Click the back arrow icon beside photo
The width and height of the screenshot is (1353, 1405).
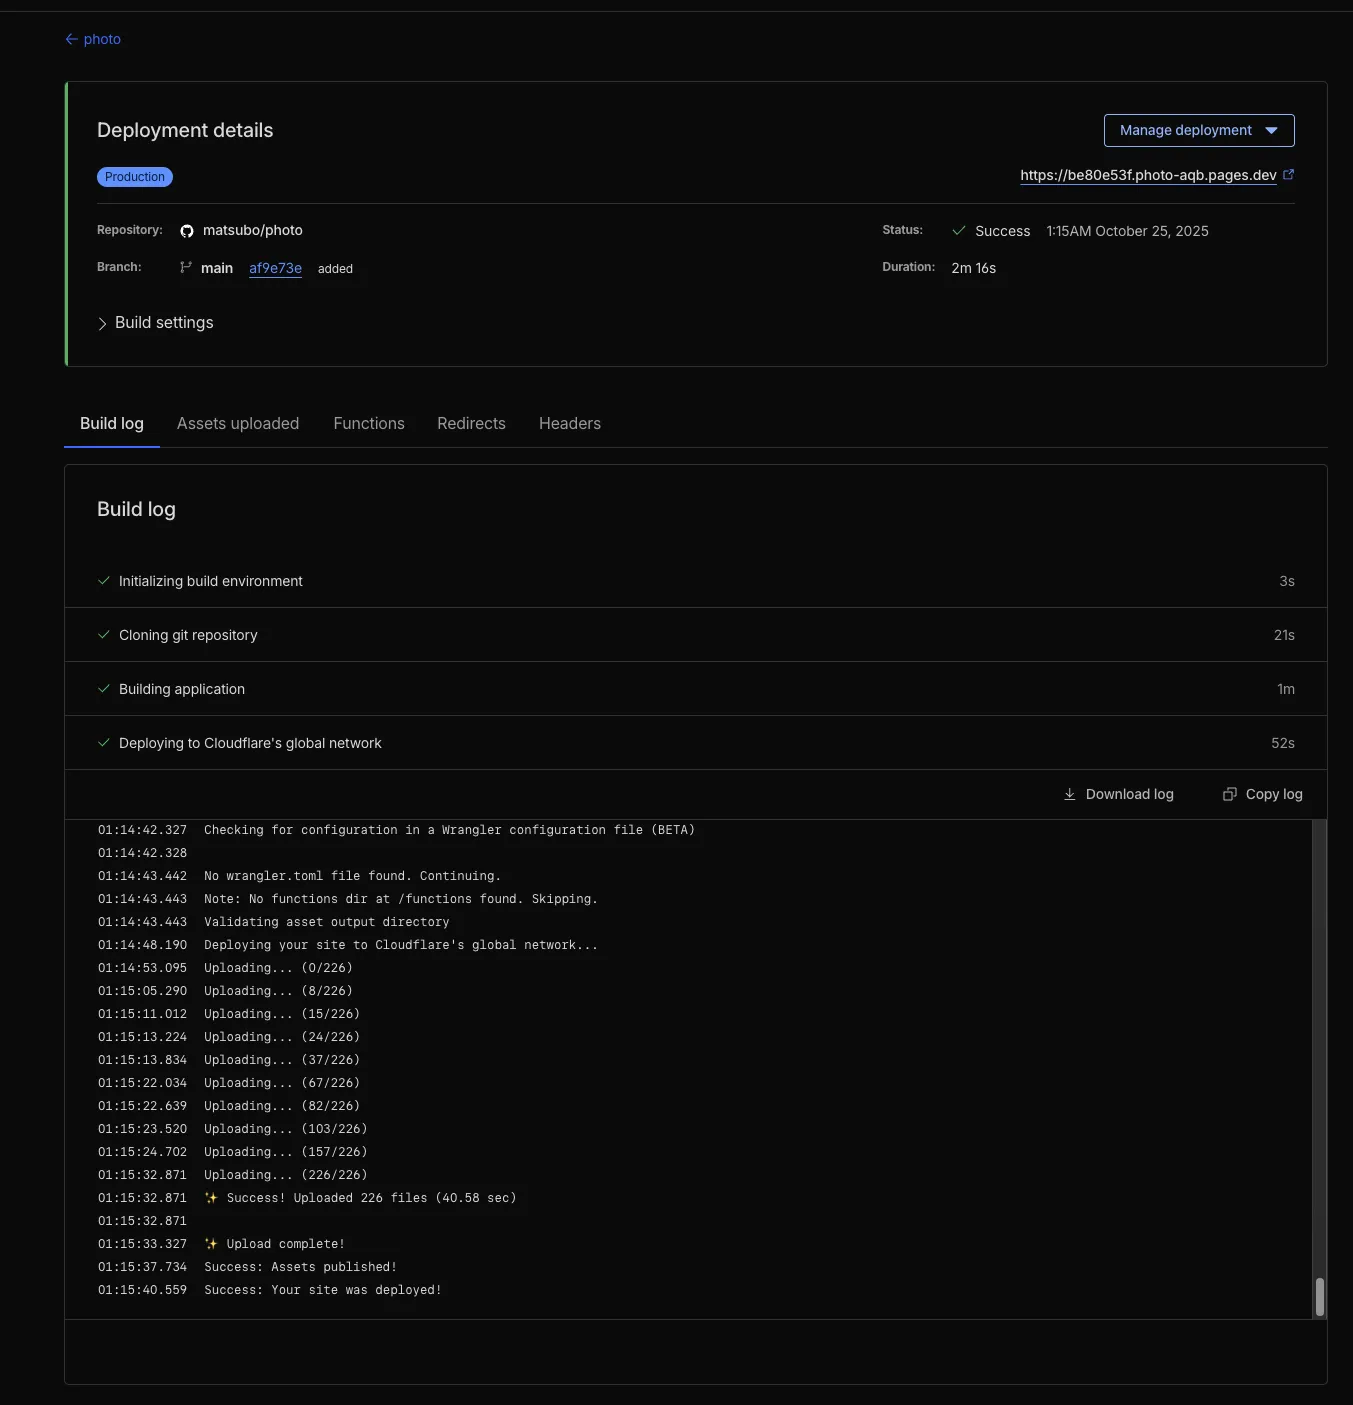click(71, 39)
